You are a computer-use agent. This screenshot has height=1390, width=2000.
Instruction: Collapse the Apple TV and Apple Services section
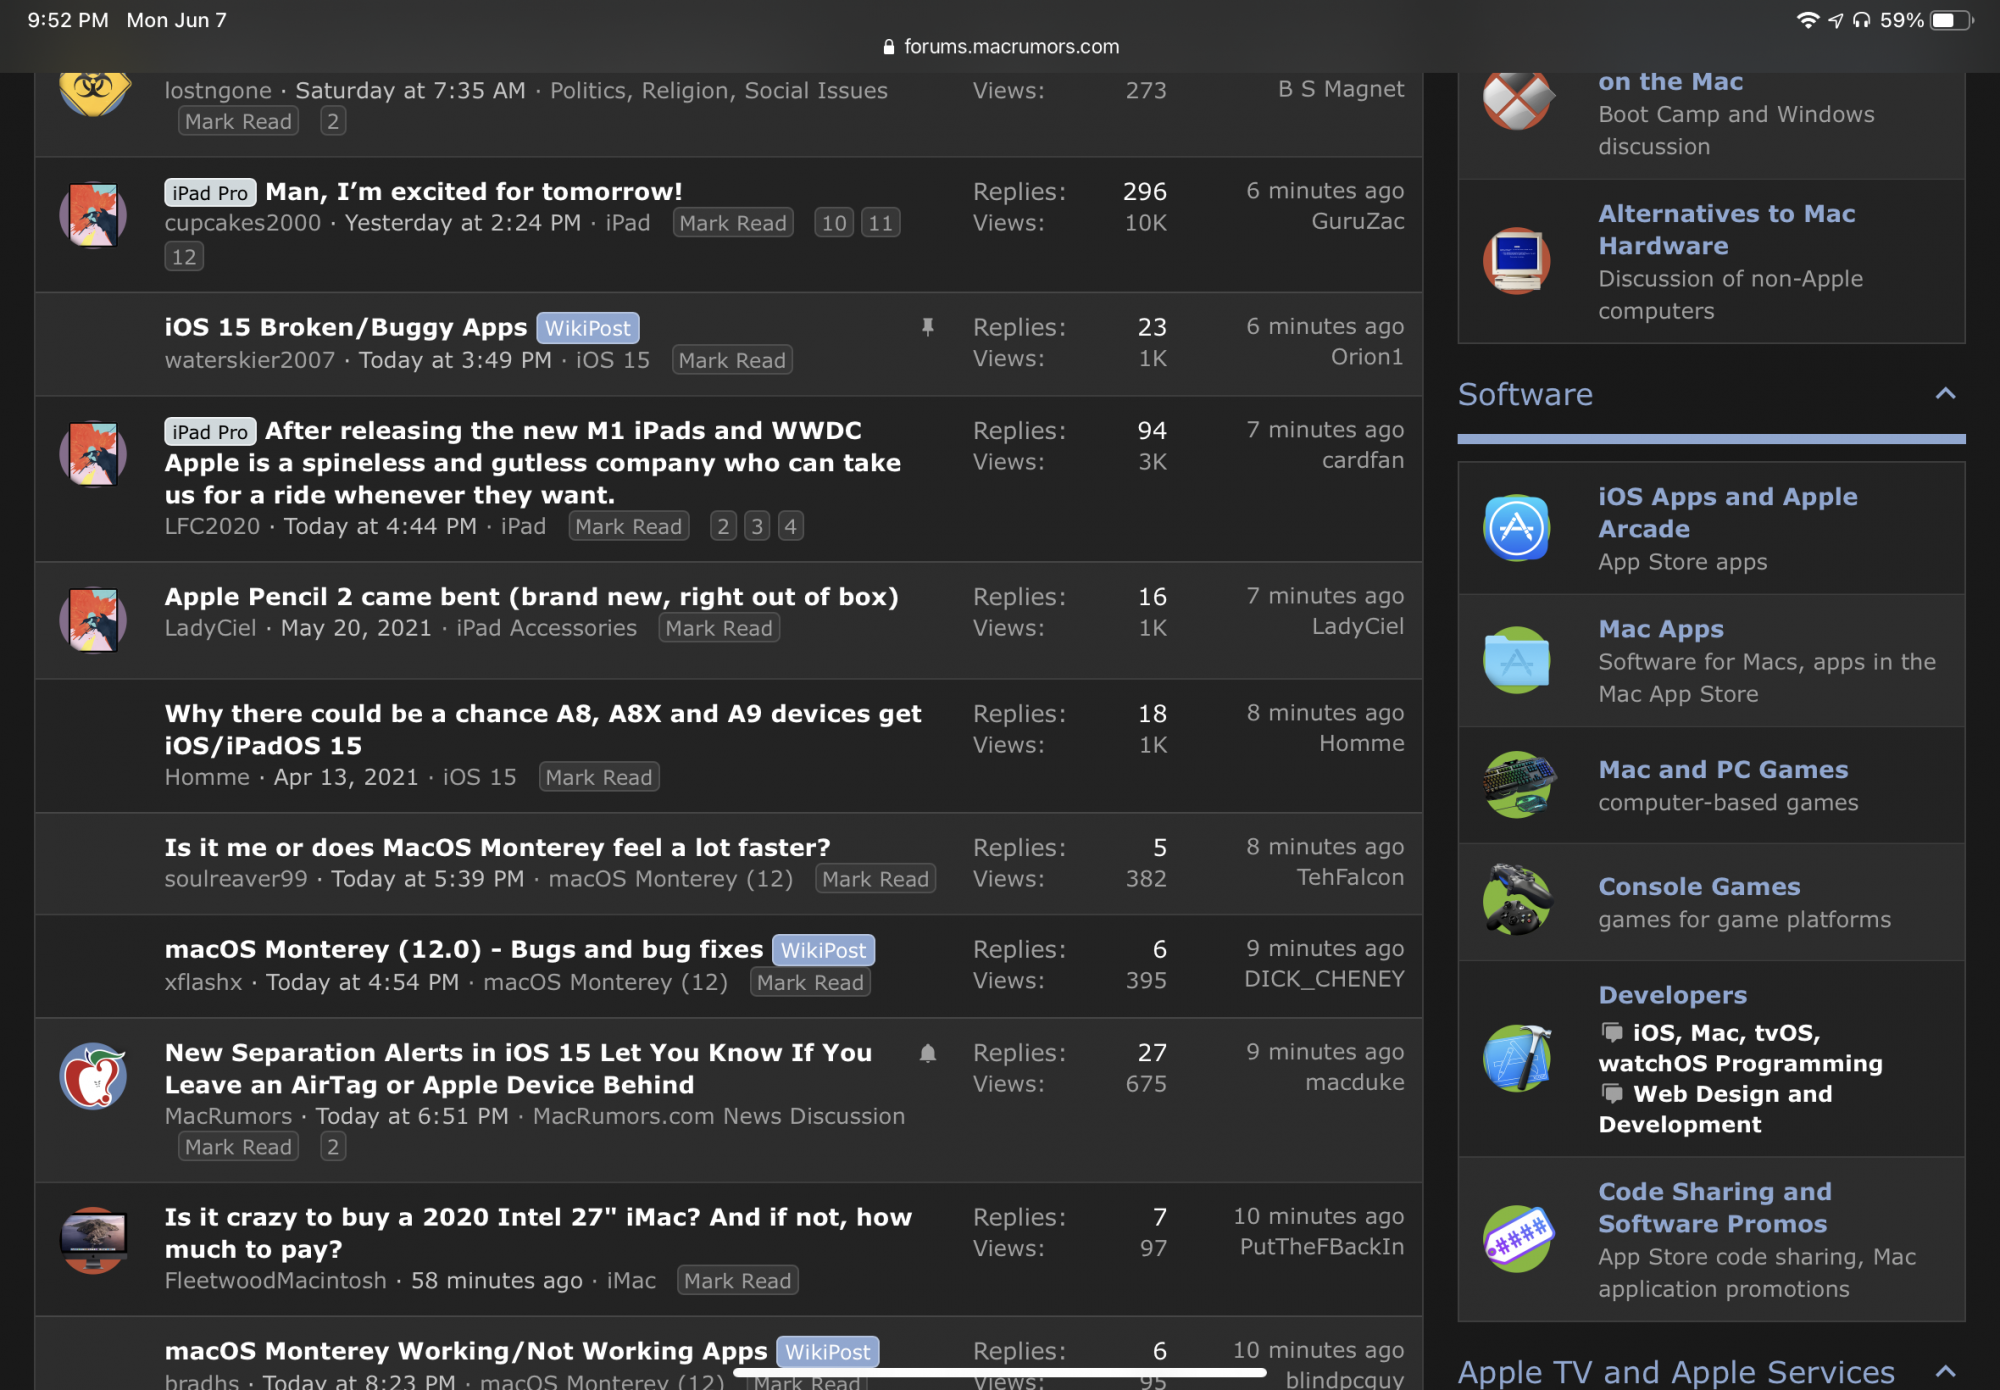coord(1945,1371)
